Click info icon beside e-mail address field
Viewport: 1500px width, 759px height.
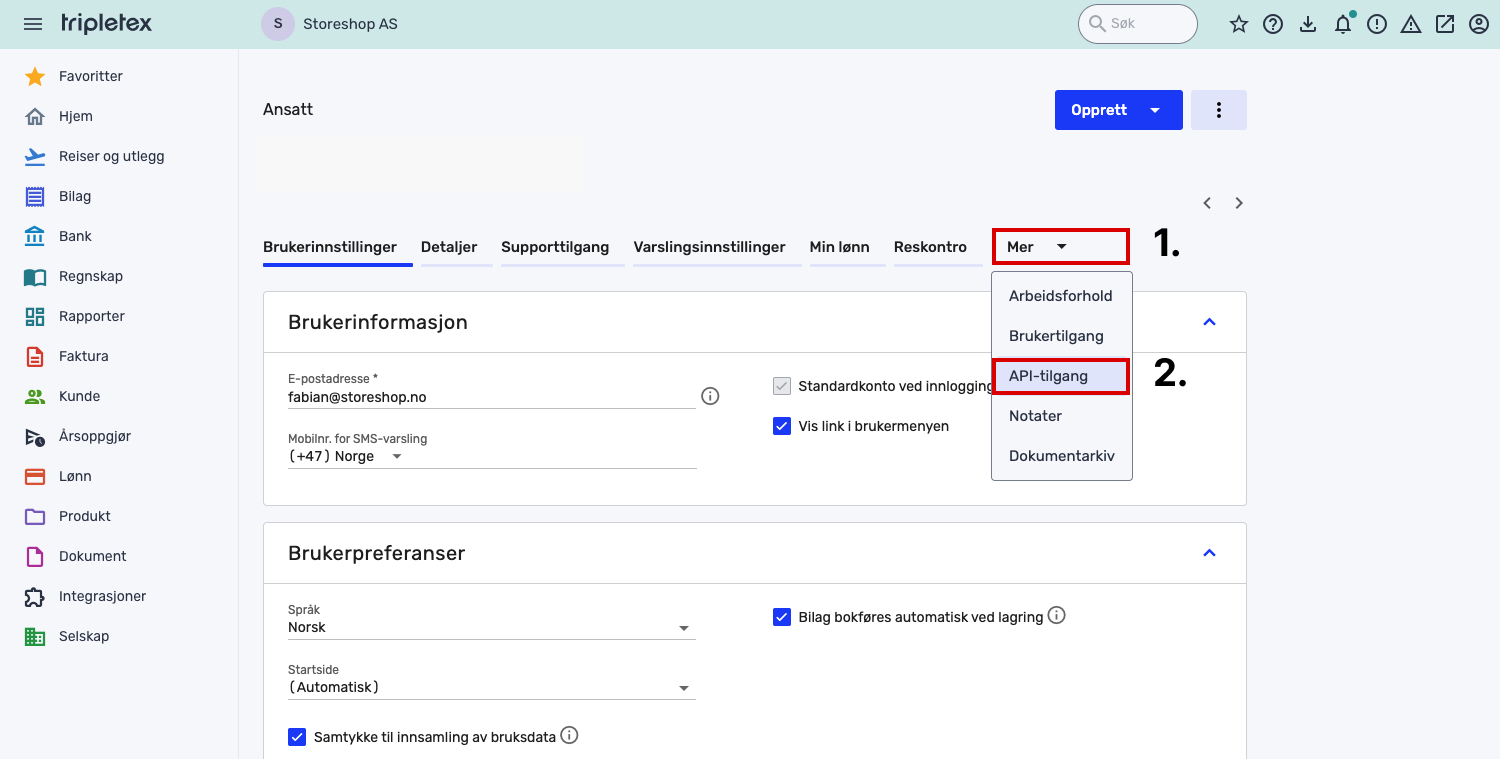coord(710,396)
